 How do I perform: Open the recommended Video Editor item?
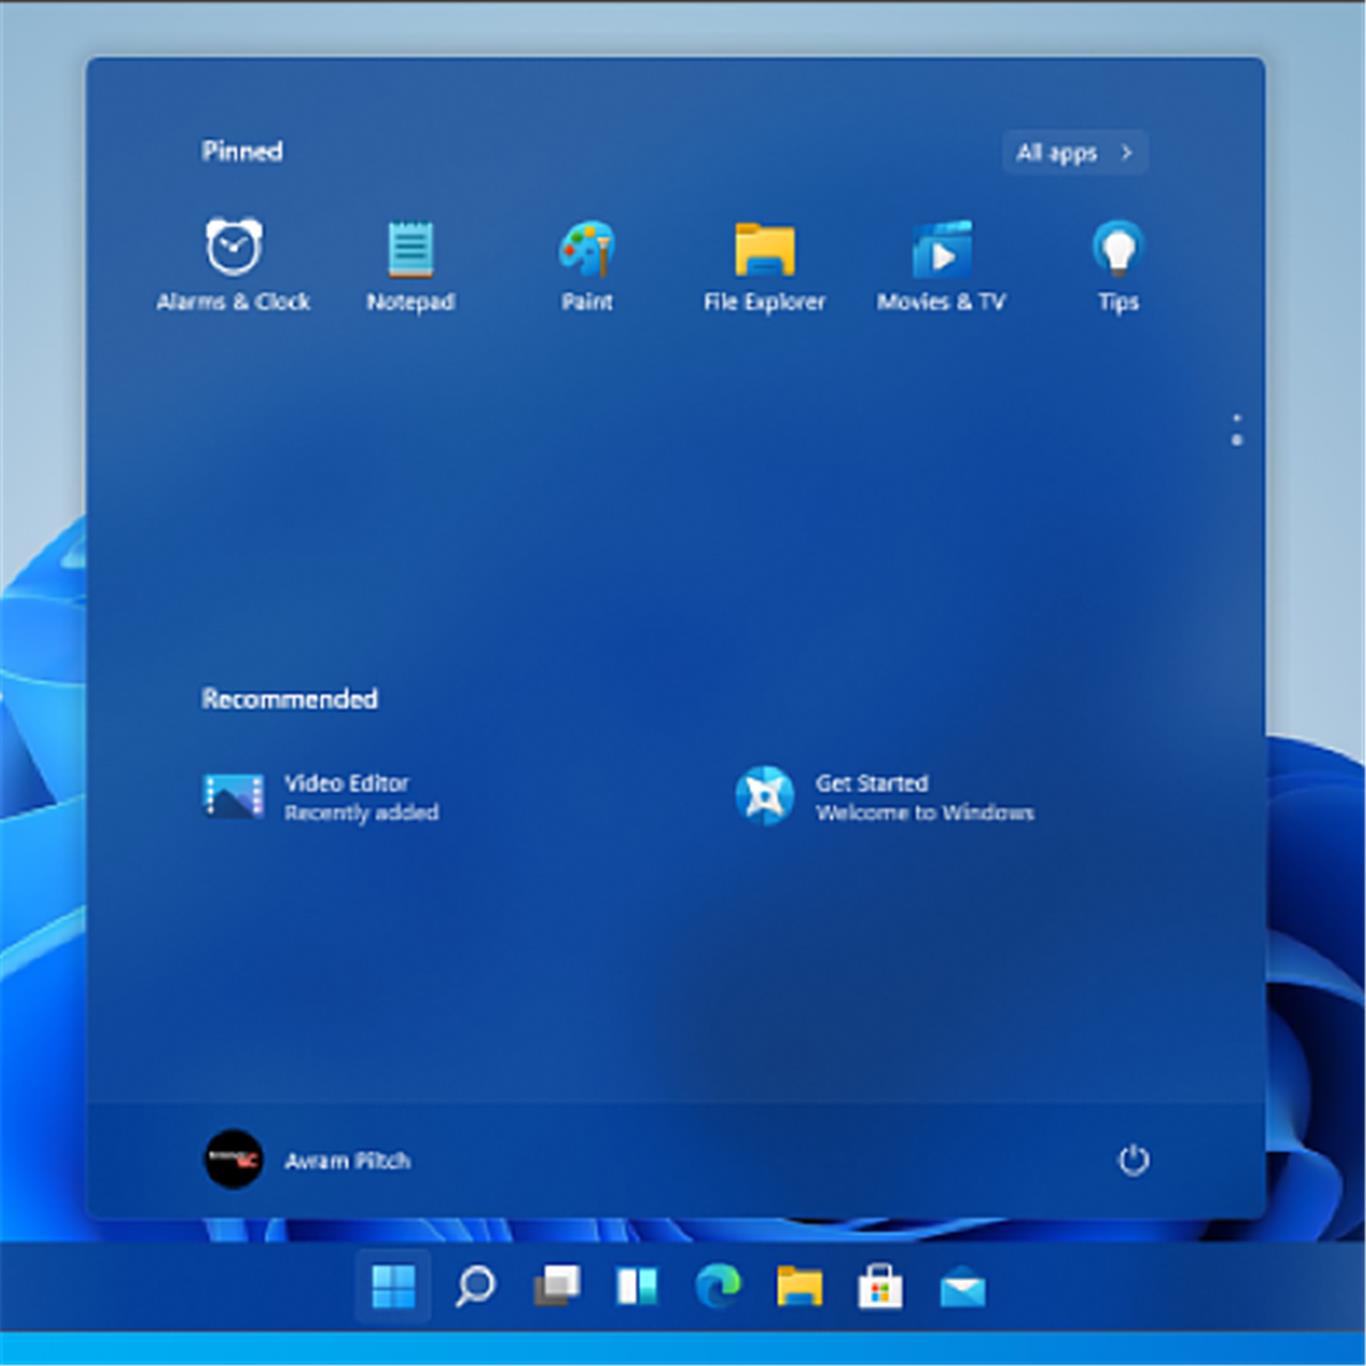coord(321,797)
